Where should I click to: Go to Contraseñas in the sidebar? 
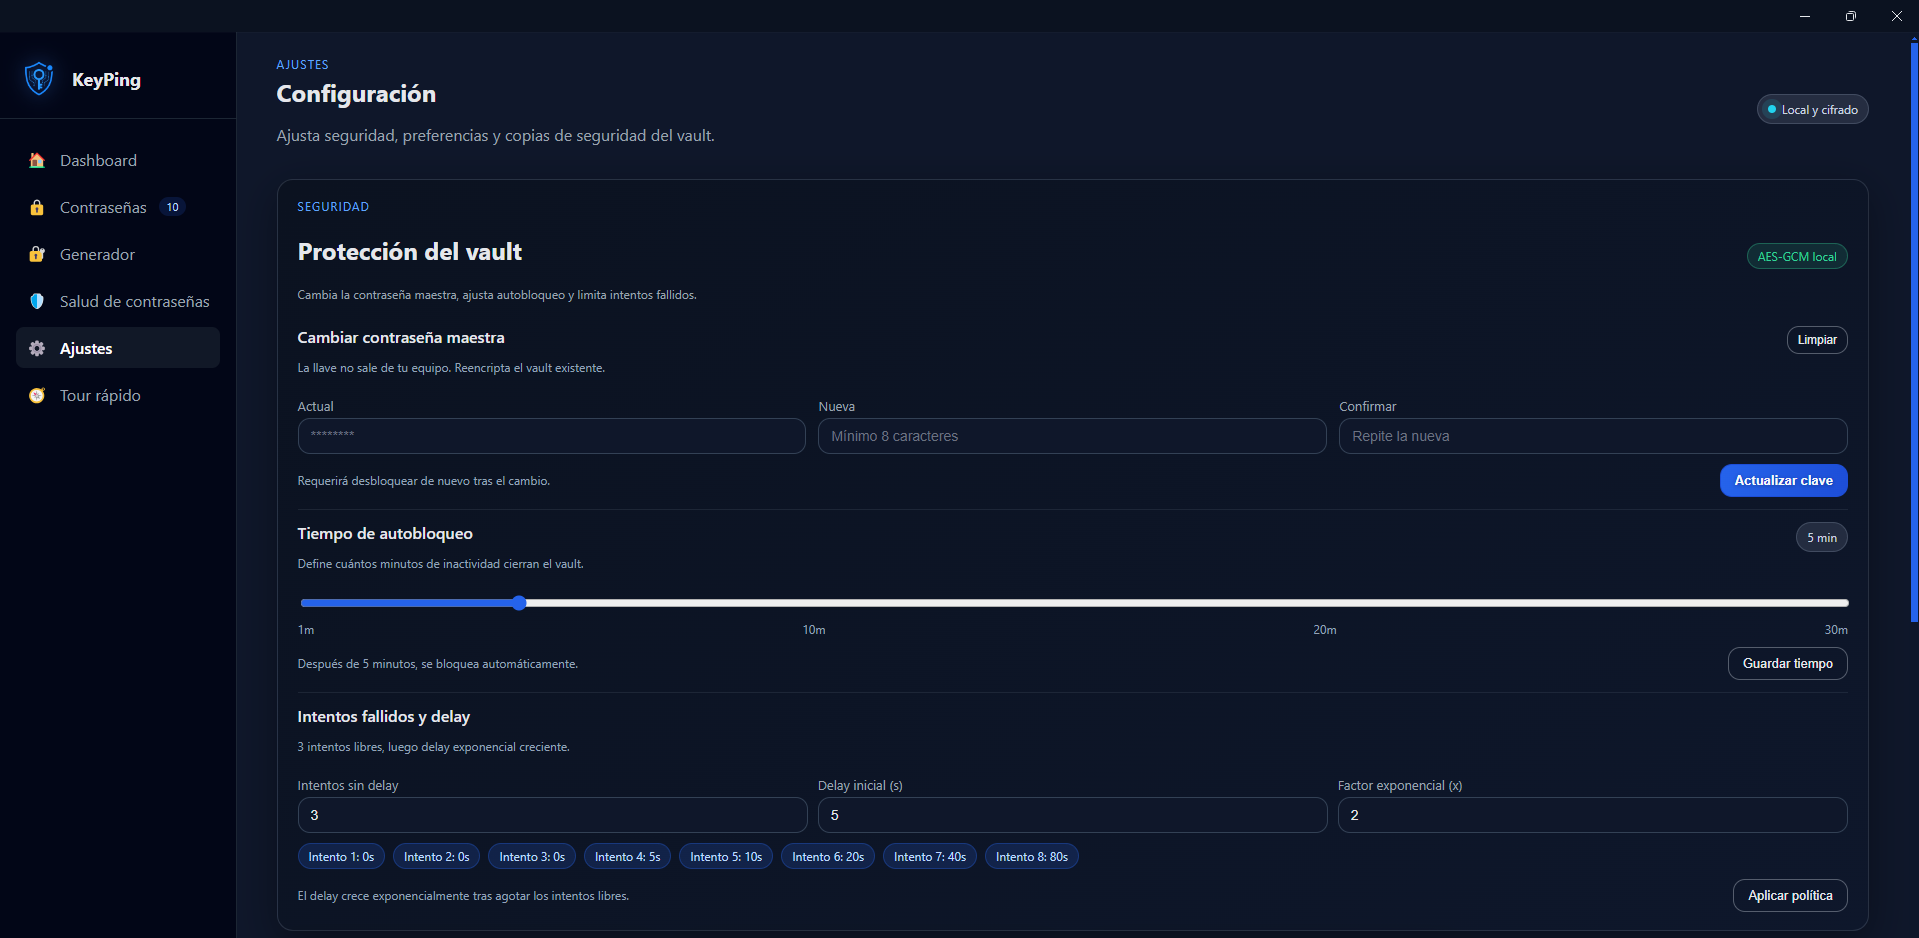(118, 208)
